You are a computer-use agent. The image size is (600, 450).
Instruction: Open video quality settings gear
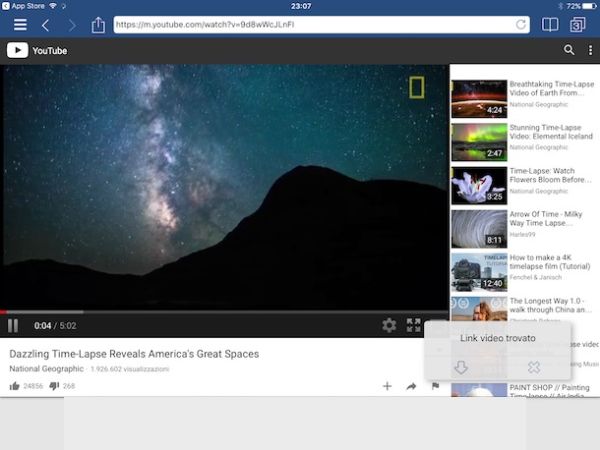coord(389,325)
